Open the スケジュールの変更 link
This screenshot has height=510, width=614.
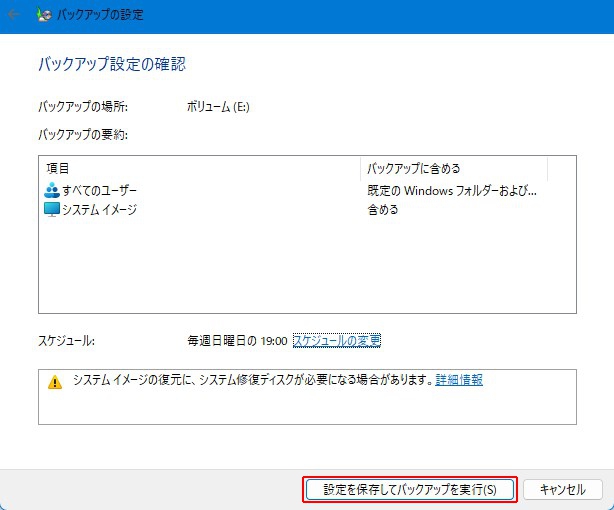click(336, 341)
